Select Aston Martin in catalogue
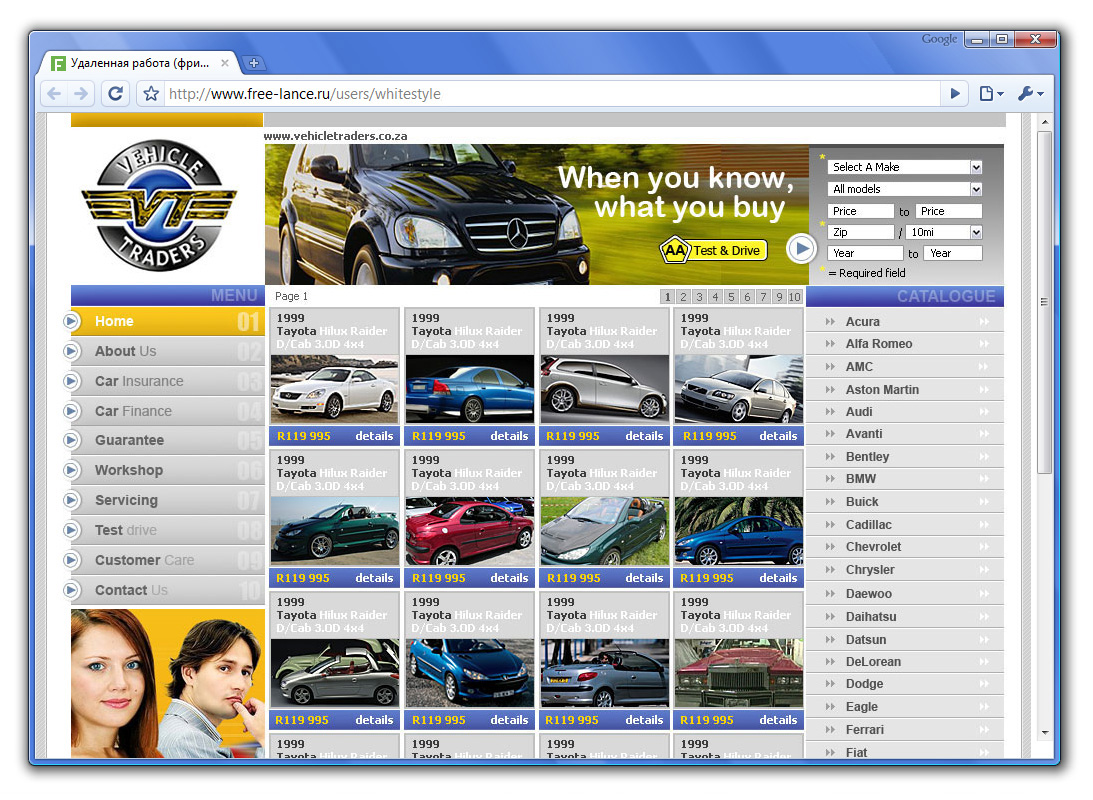 (x=882, y=390)
